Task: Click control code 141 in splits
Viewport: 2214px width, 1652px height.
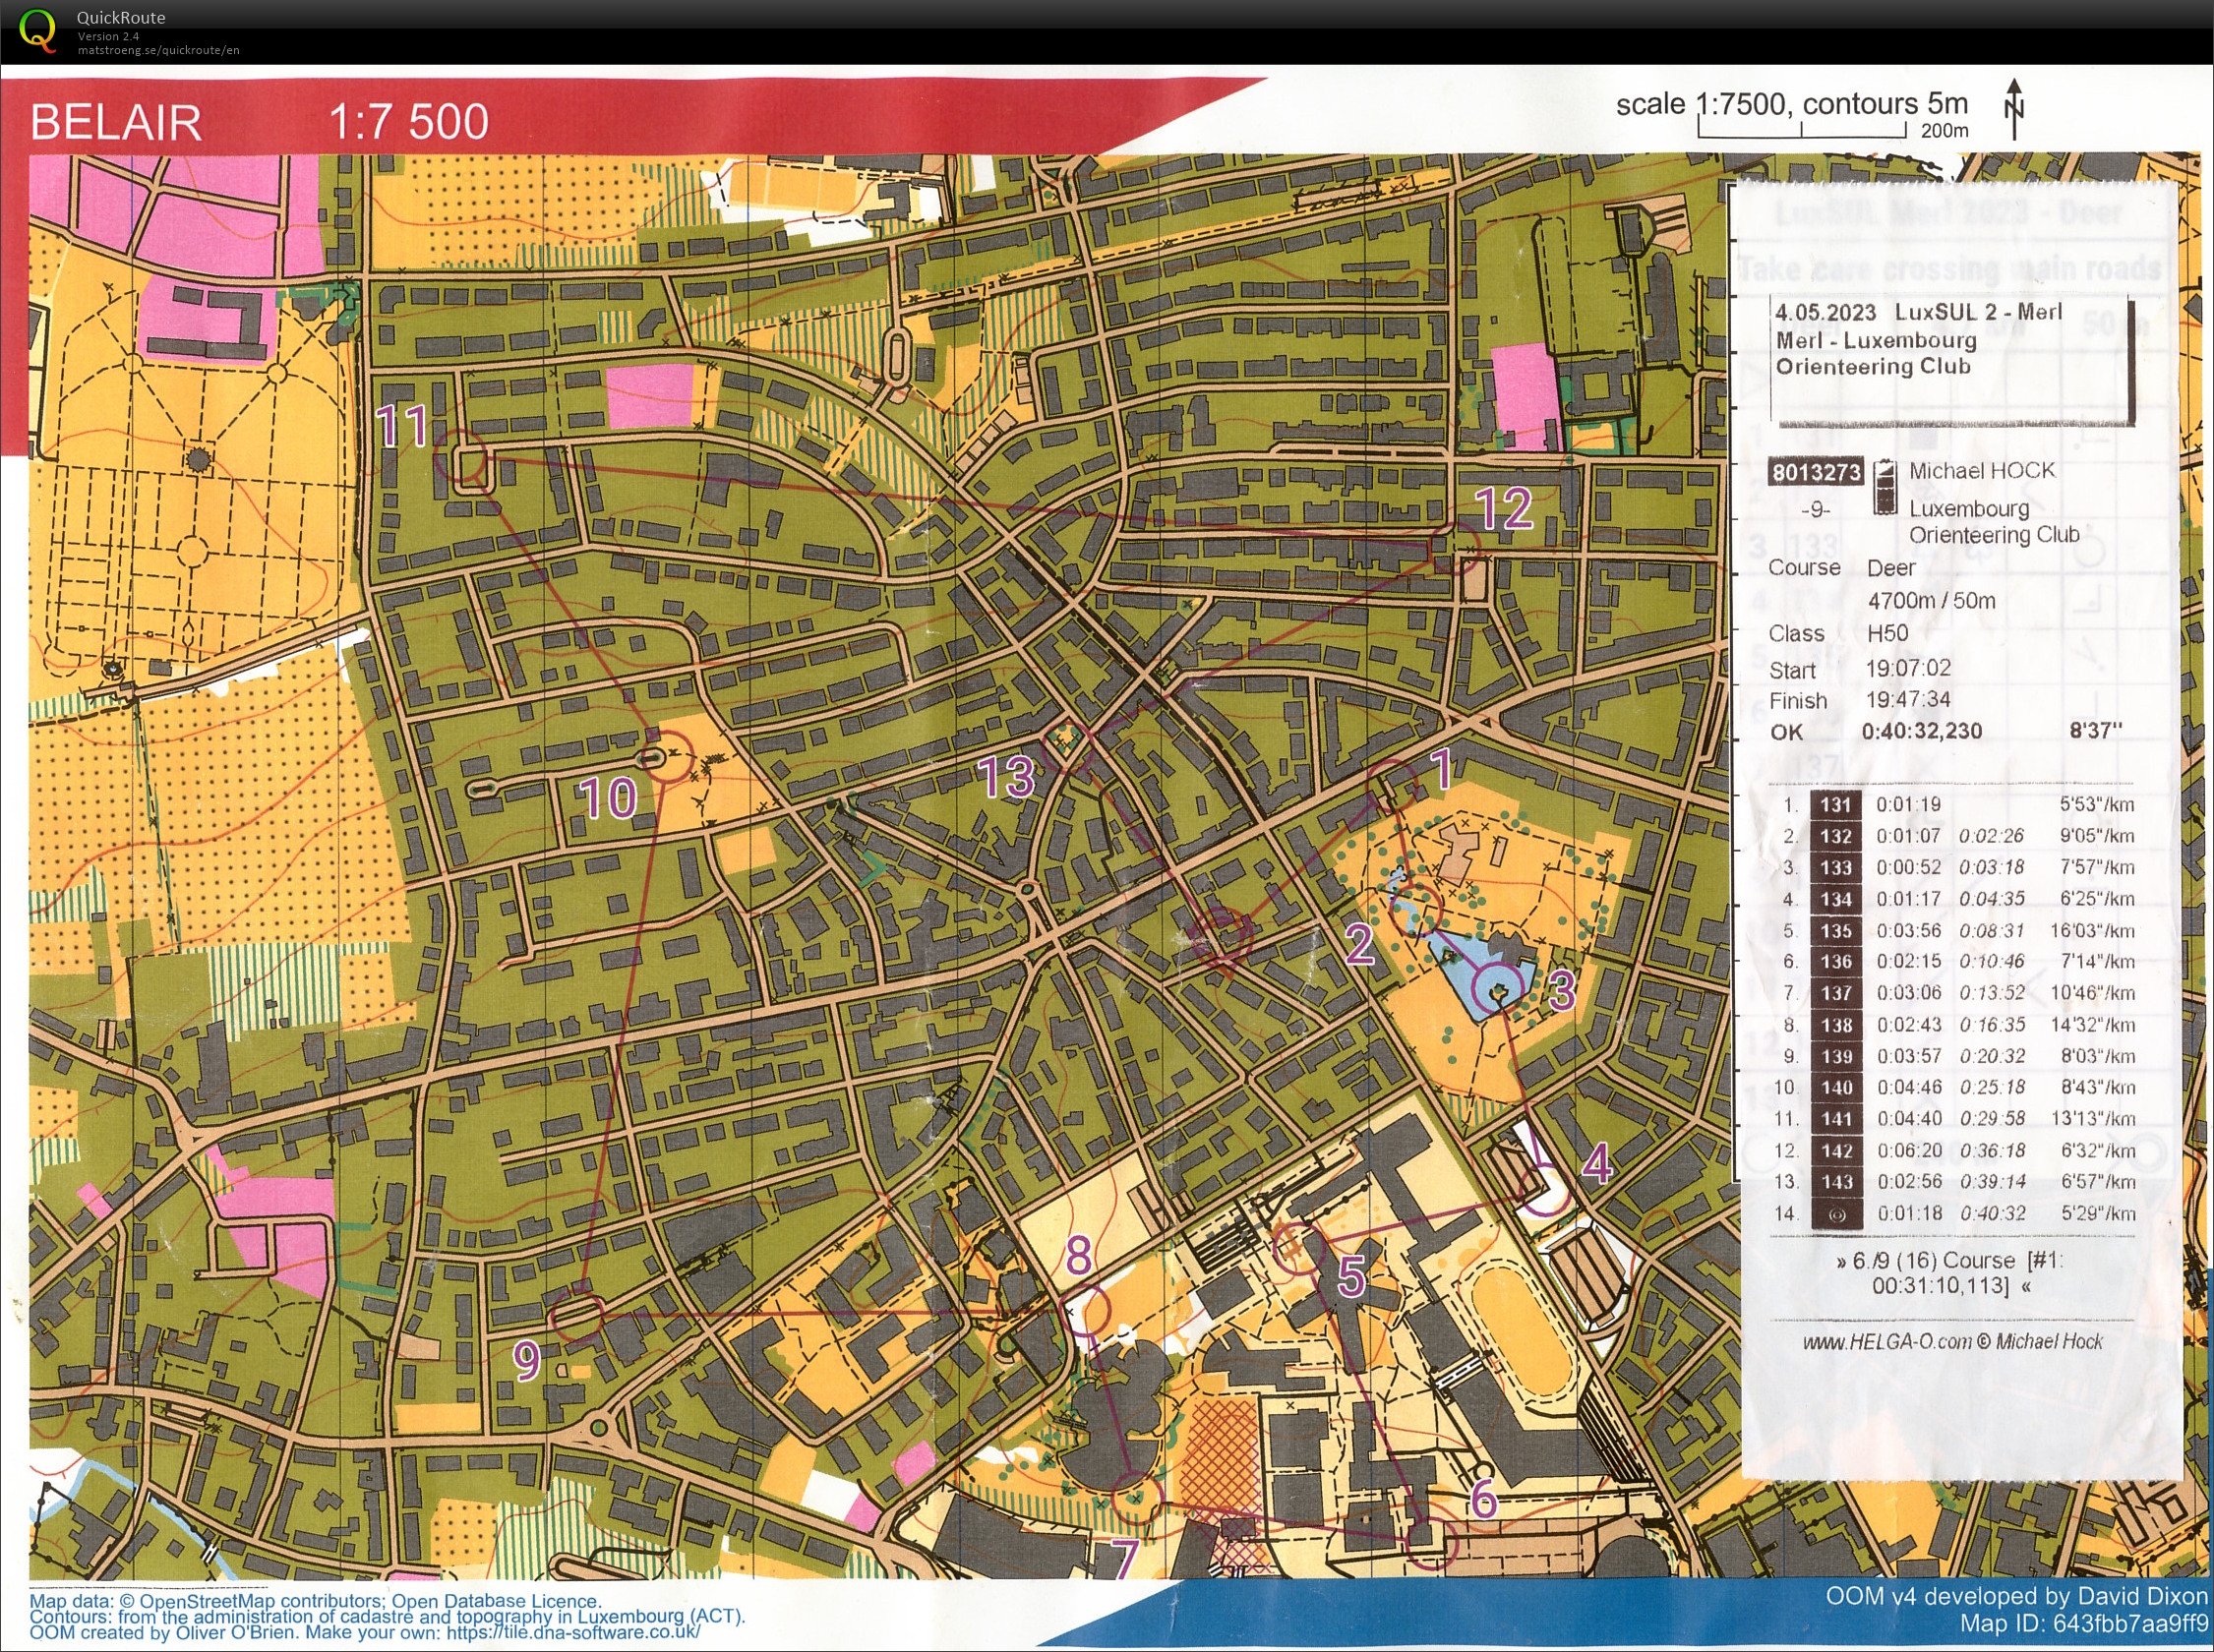Action: coord(1836,1119)
